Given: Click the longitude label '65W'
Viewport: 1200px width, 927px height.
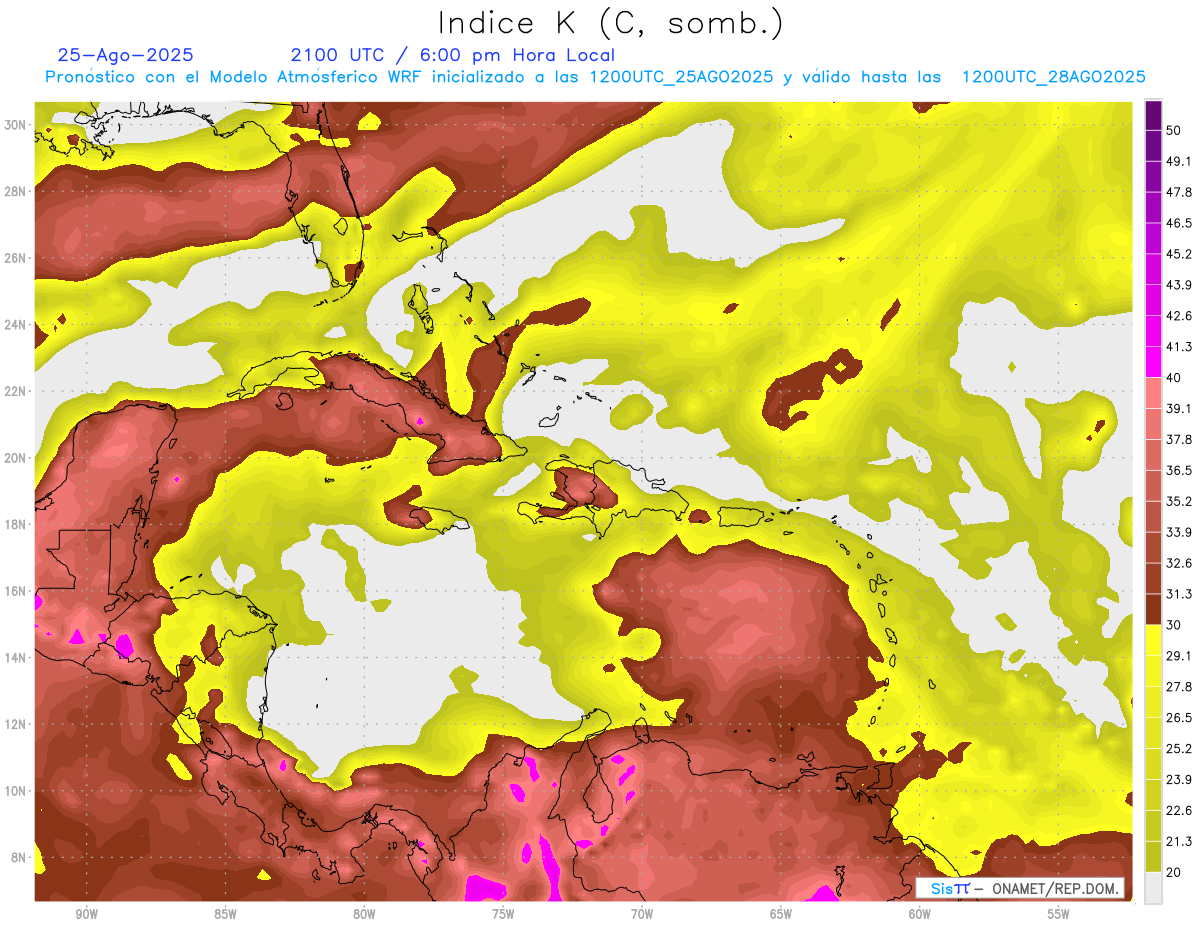Looking at the screenshot, I should pos(781,914).
